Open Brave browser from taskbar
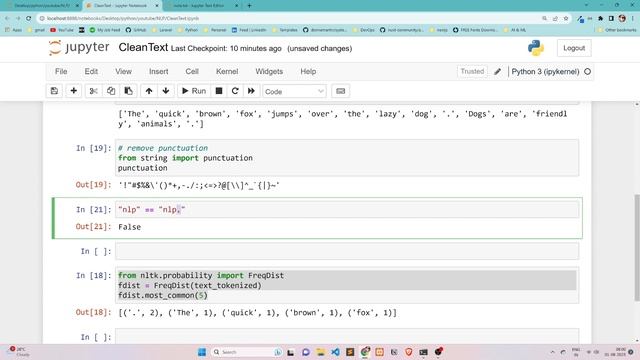 [409, 352]
